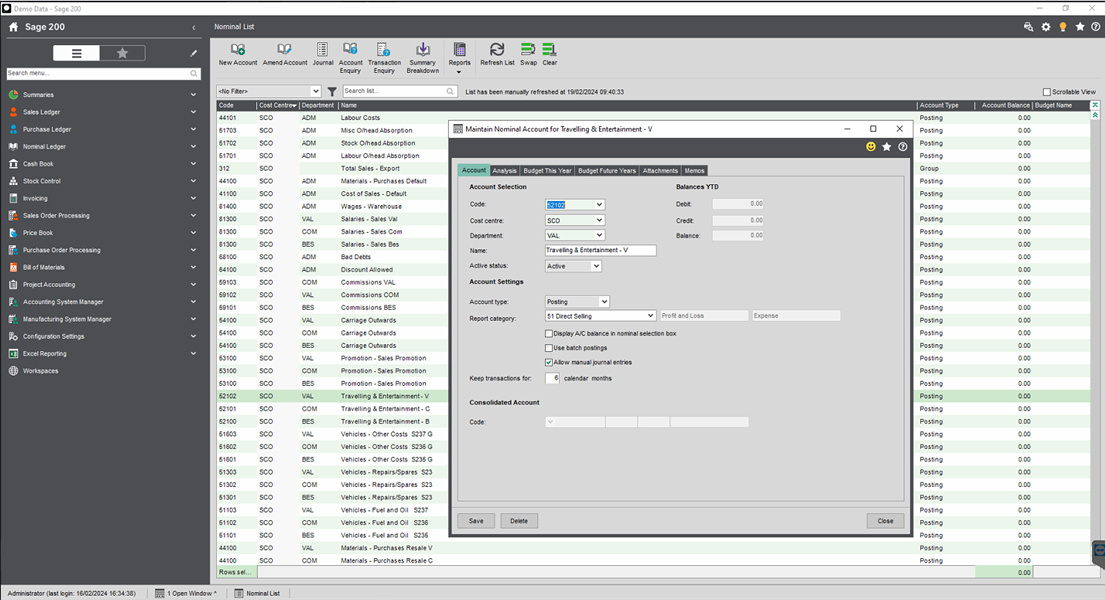
Task: Open the Memos tab
Action: coord(694,171)
